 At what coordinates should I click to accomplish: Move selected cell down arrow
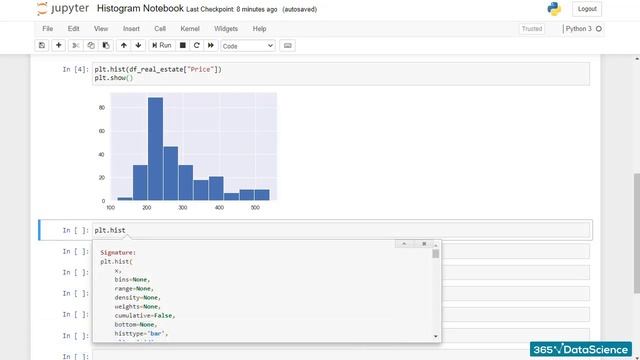coord(138,45)
